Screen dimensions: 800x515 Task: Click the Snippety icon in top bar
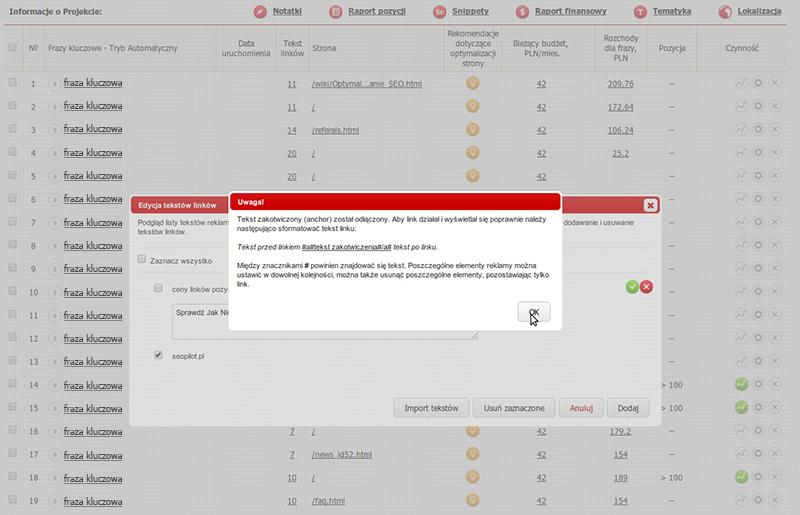(441, 12)
